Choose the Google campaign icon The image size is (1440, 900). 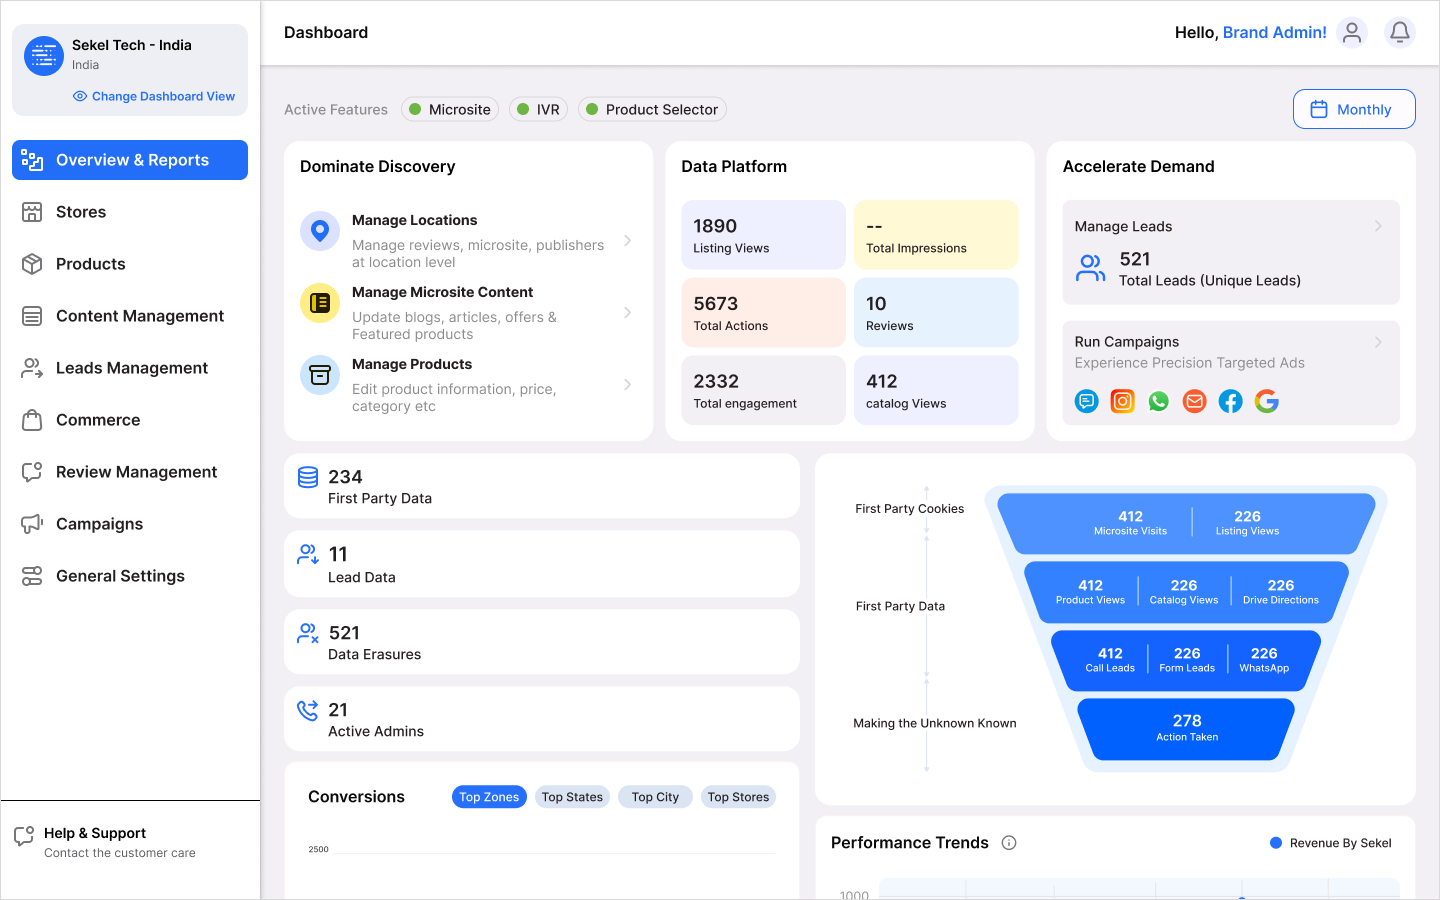[x=1267, y=402]
